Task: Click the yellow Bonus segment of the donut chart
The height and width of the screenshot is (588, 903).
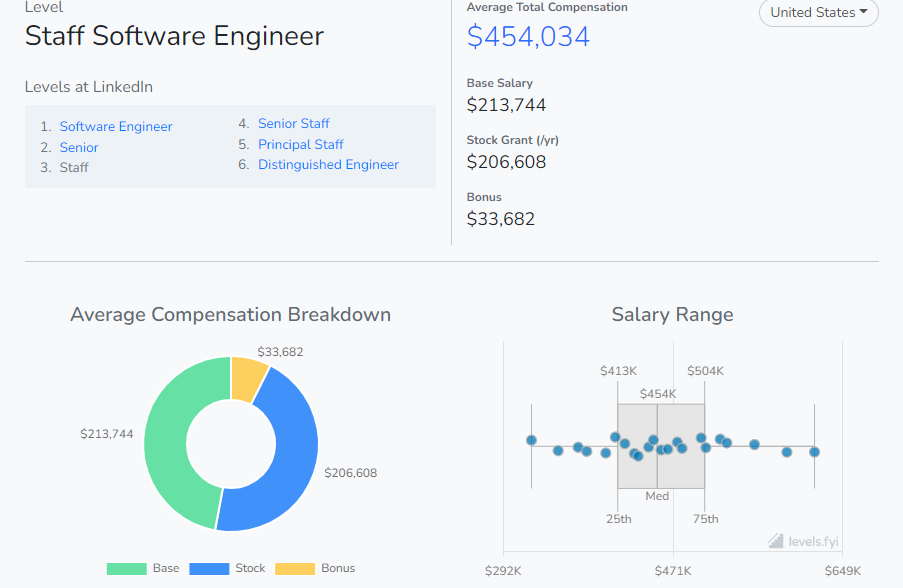Action: pos(247,378)
